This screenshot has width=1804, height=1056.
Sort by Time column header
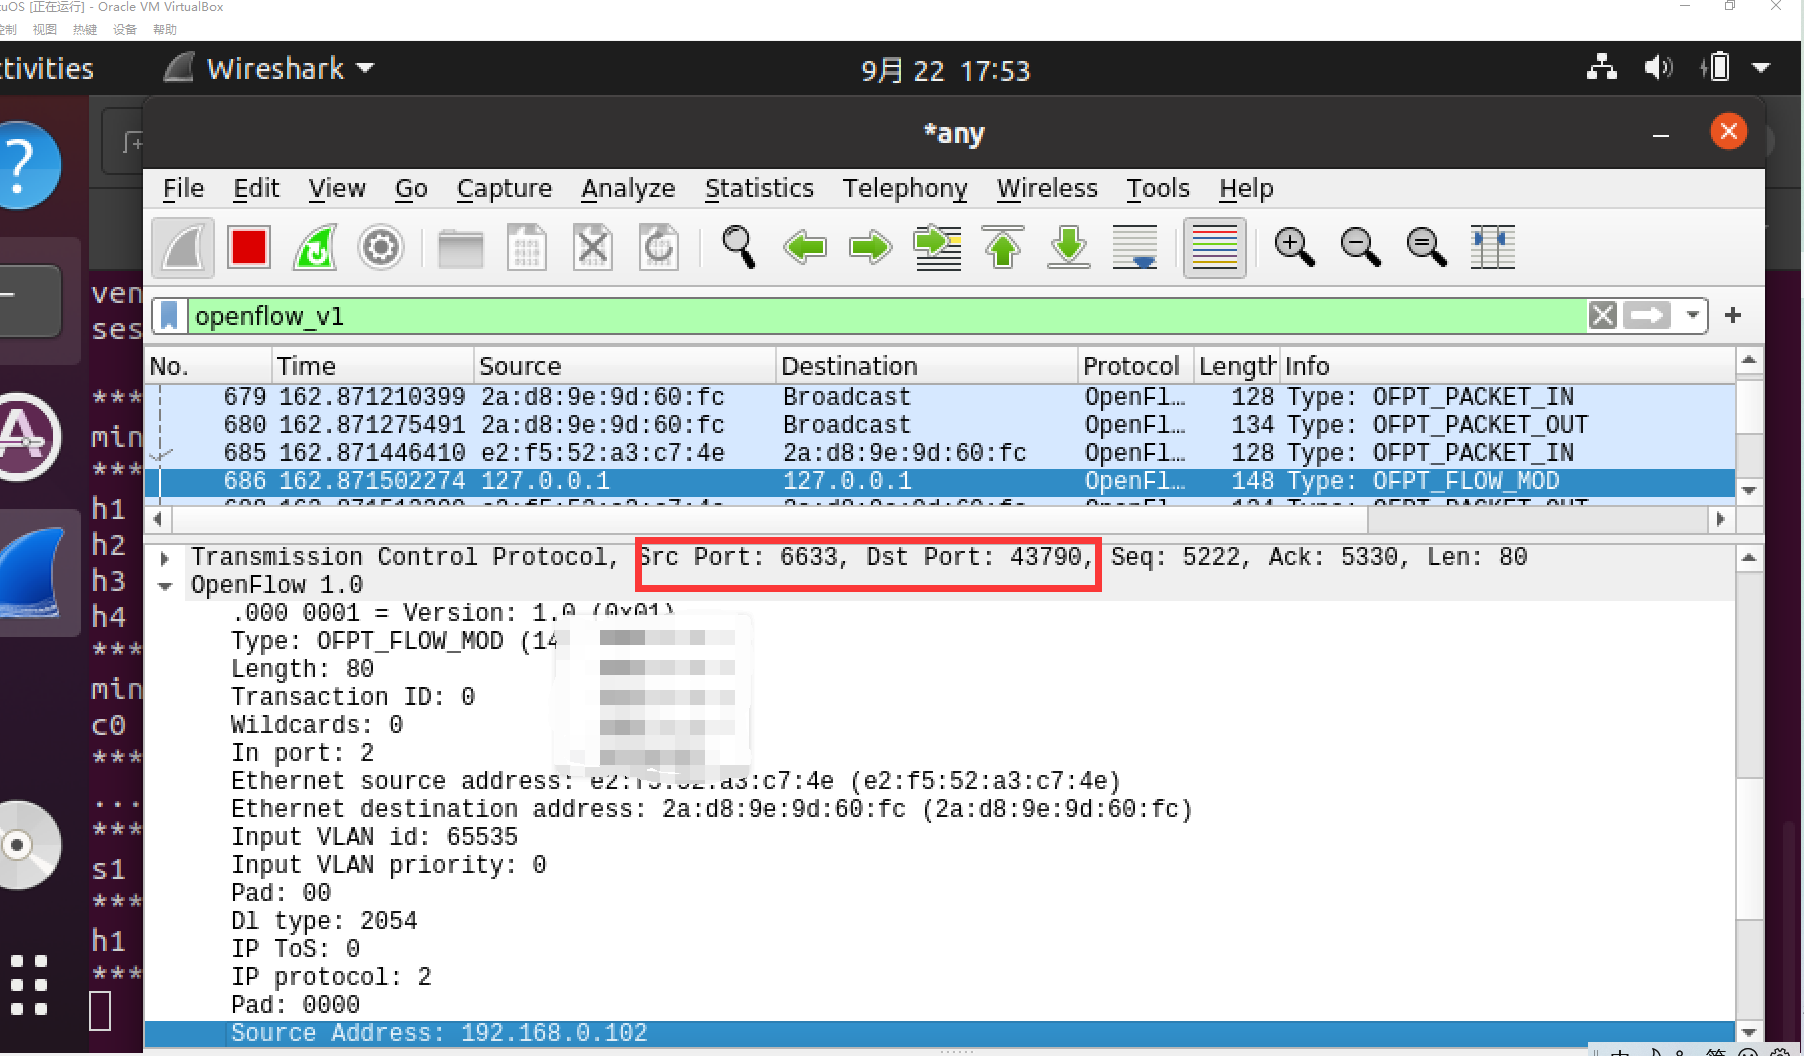point(372,366)
